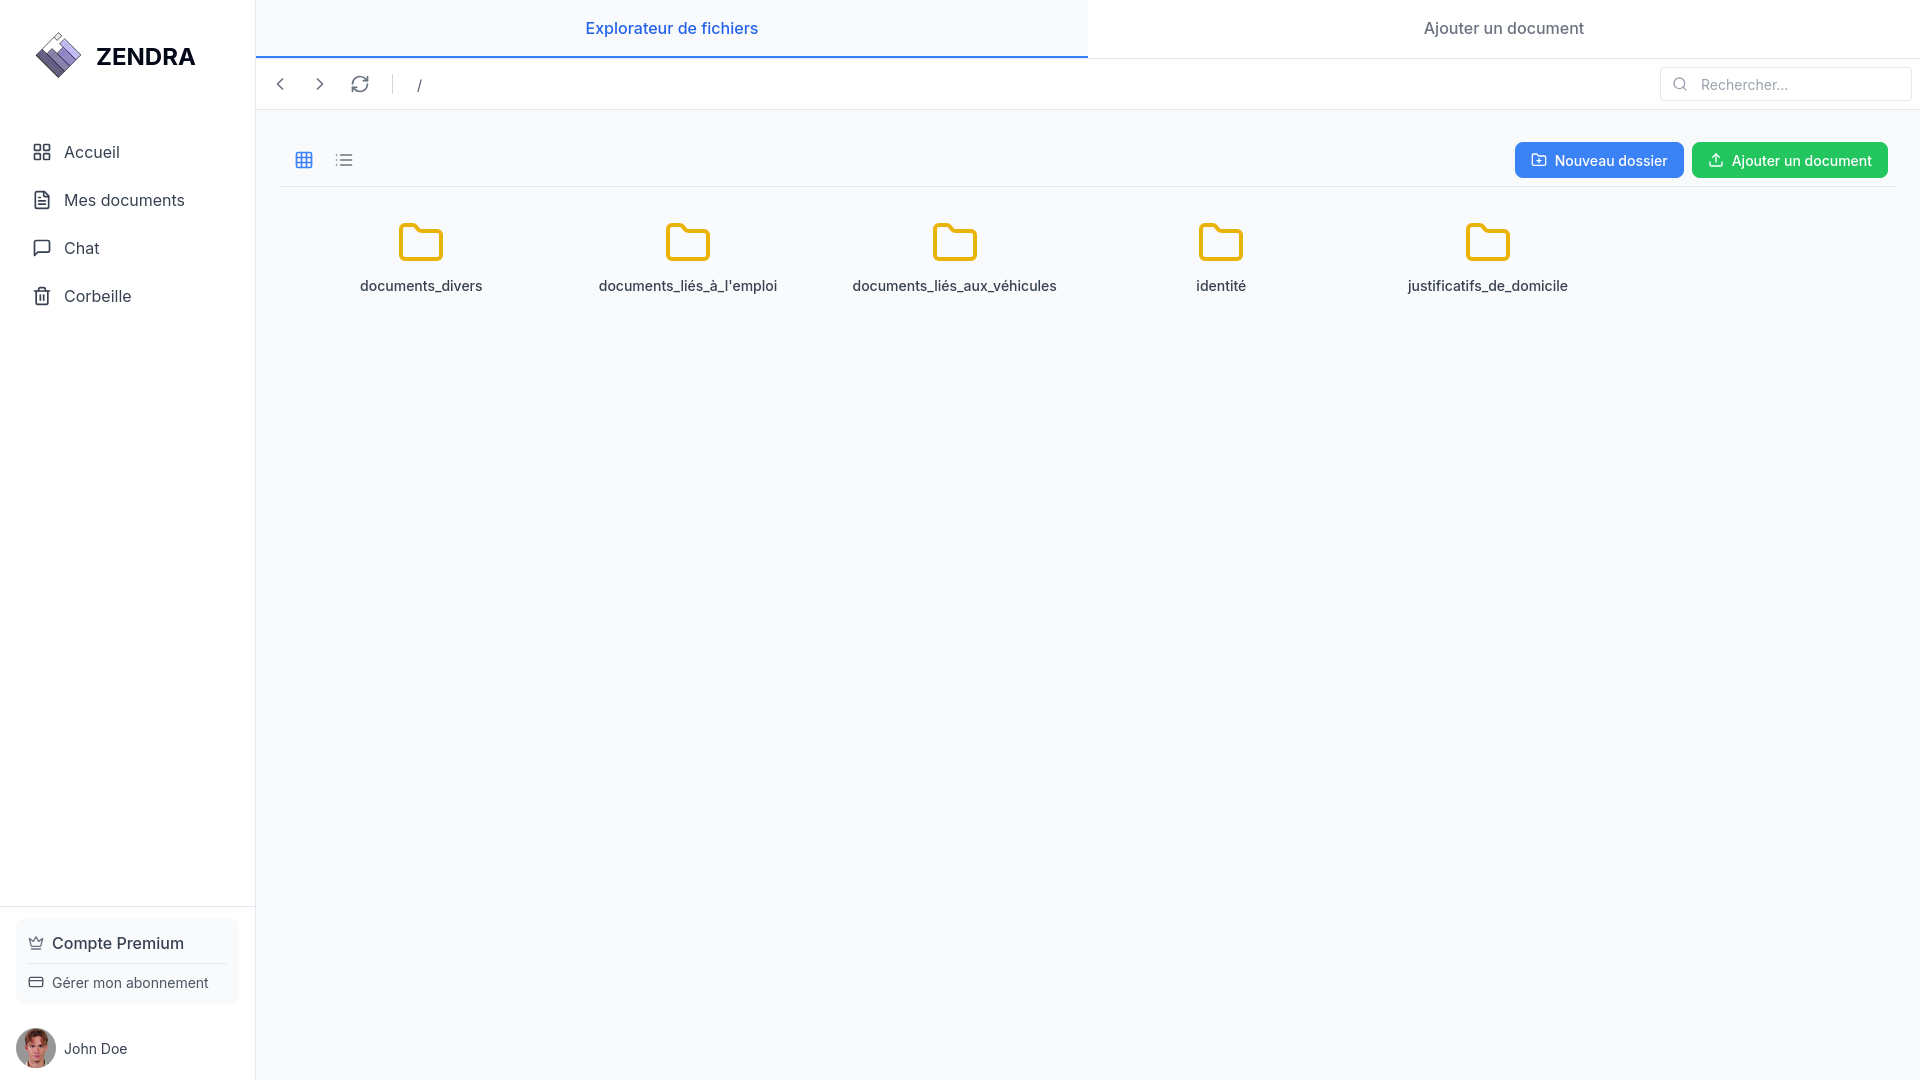Go back with the left arrow

[281, 84]
